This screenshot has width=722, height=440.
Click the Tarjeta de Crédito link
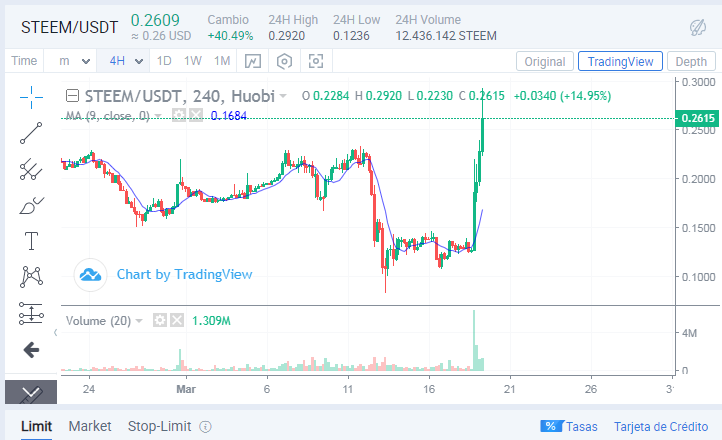(660, 426)
